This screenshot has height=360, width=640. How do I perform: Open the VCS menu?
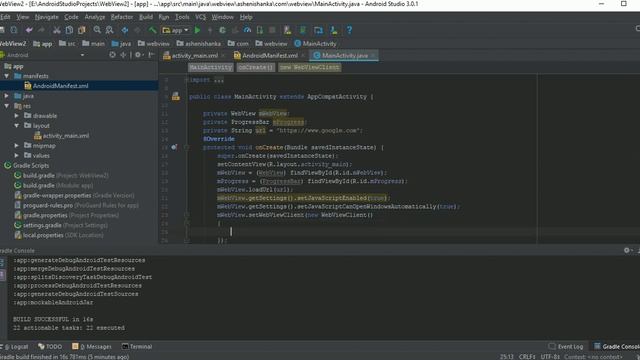point(200,17)
